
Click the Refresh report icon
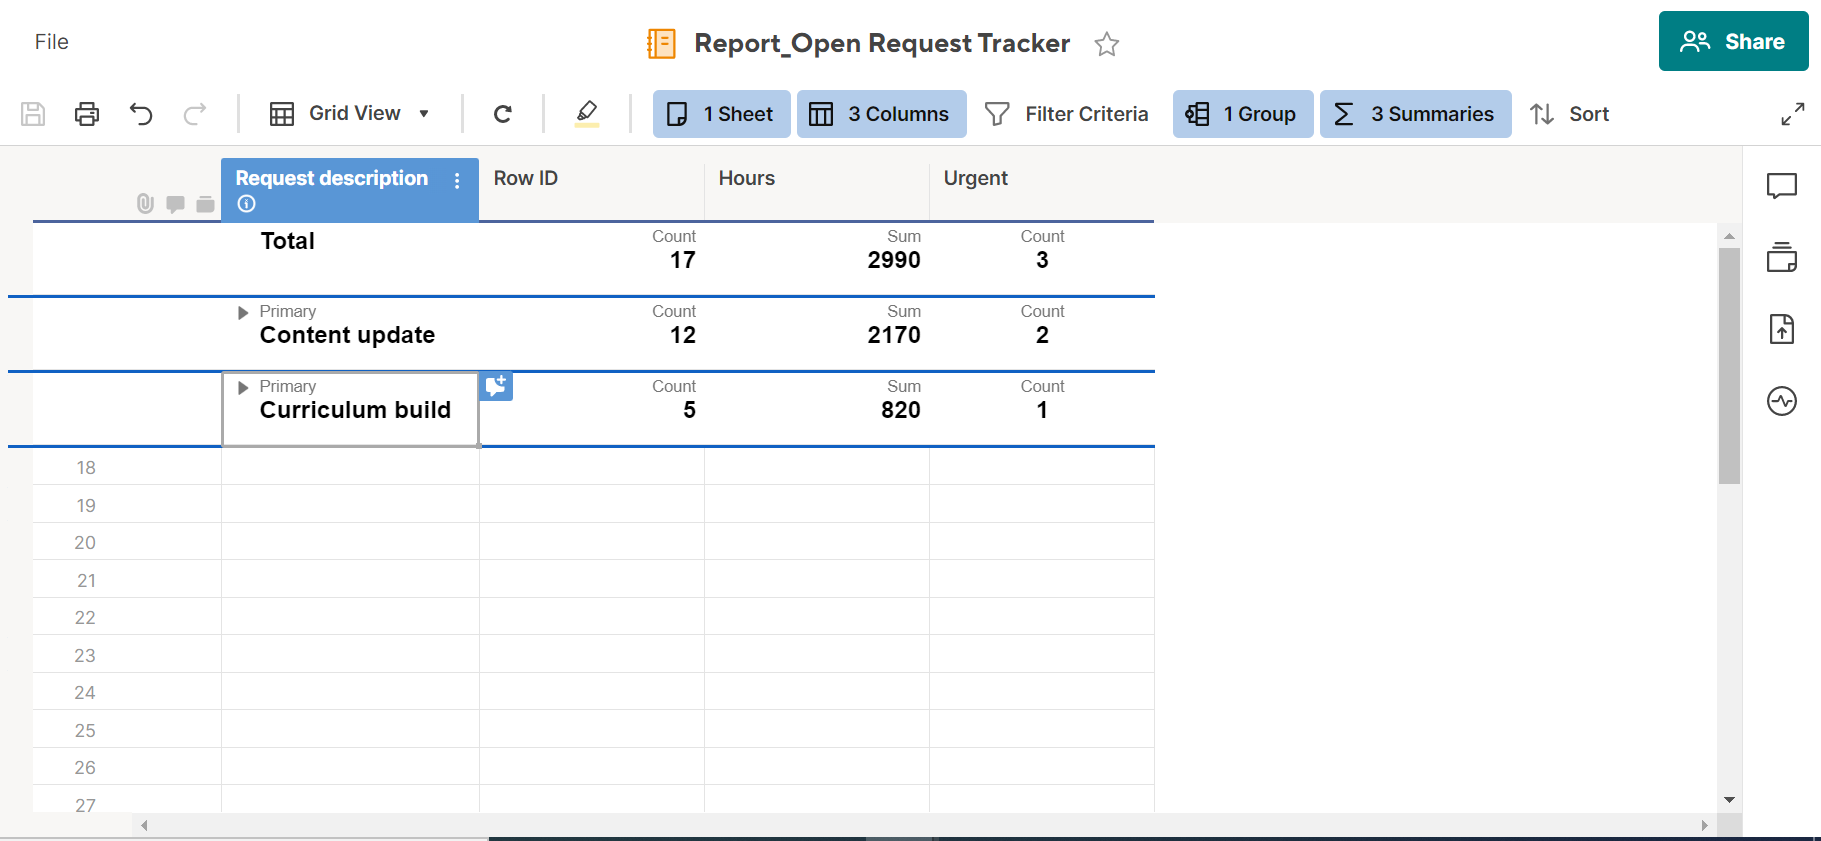coord(503,114)
